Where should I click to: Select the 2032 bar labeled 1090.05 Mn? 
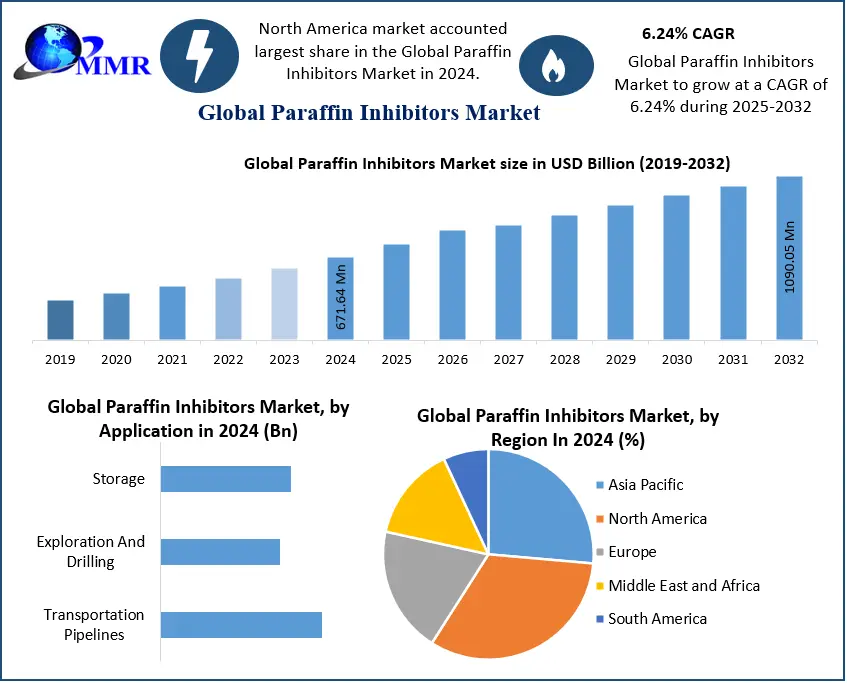pos(789,258)
